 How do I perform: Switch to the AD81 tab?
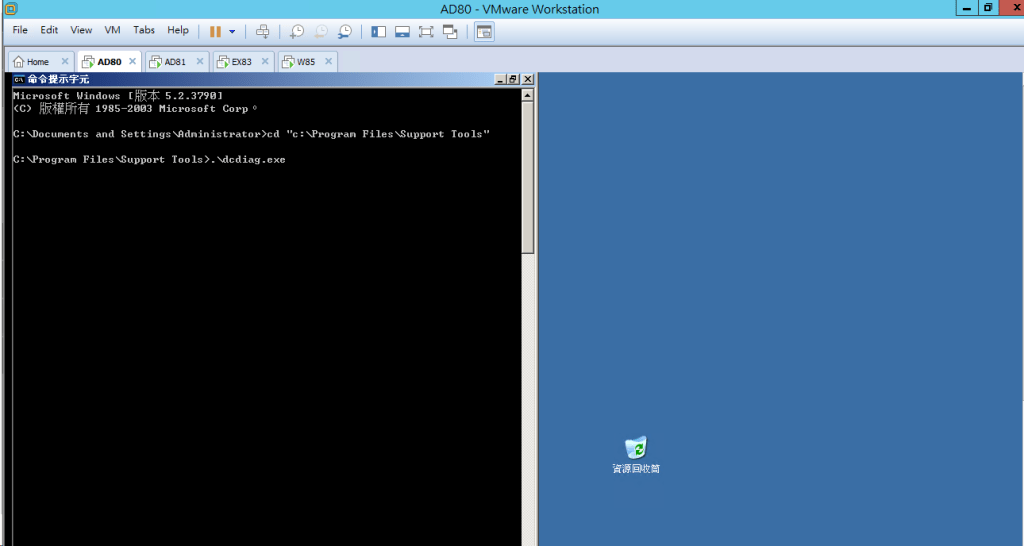174,62
